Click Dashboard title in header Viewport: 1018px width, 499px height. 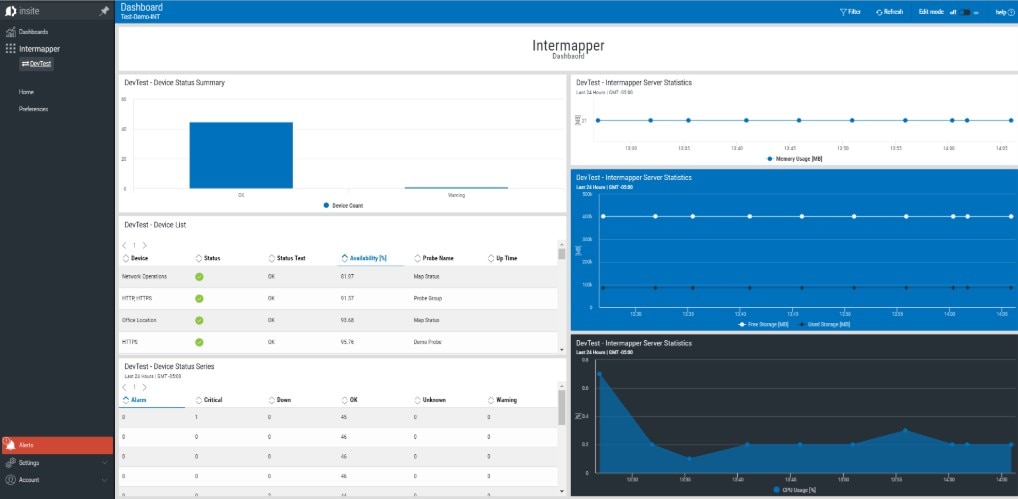click(142, 7)
